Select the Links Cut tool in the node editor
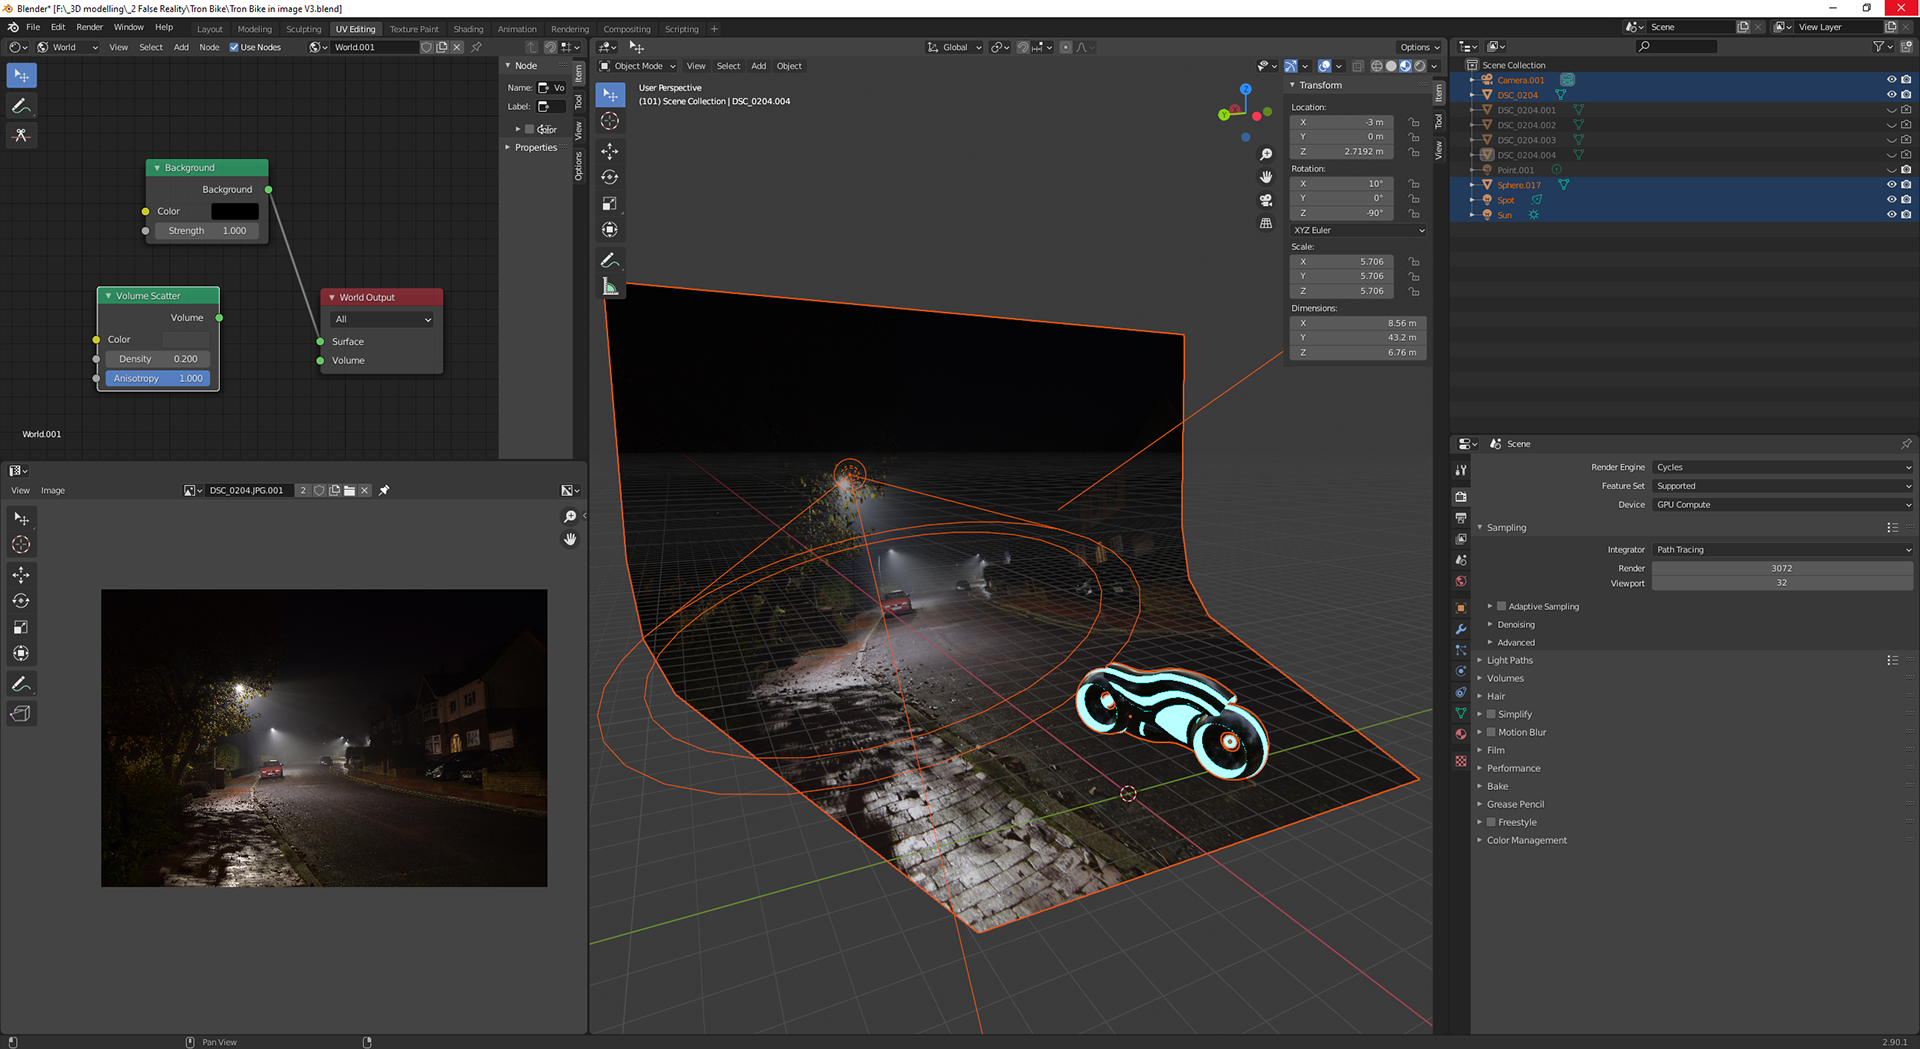Image resolution: width=1920 pixels, height=1049 pixels. click(21, 135)
